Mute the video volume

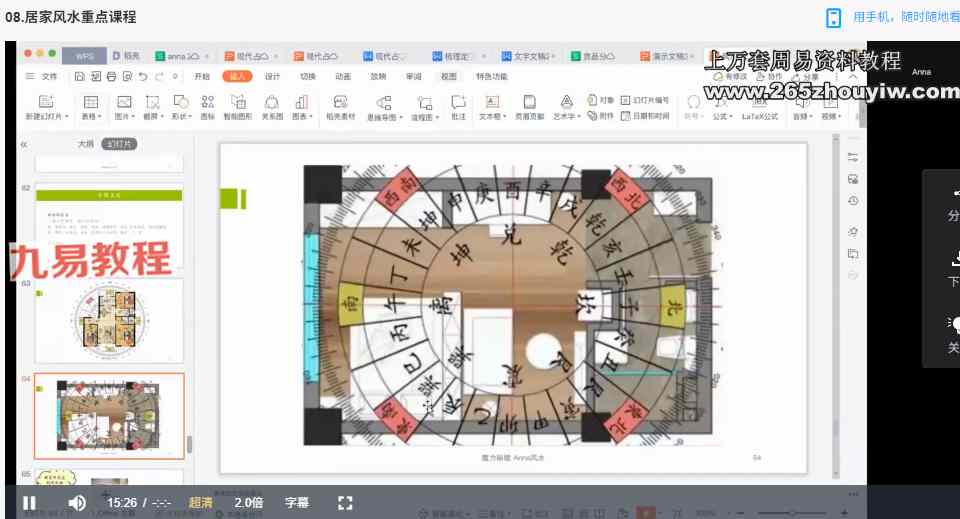point(77,502)
